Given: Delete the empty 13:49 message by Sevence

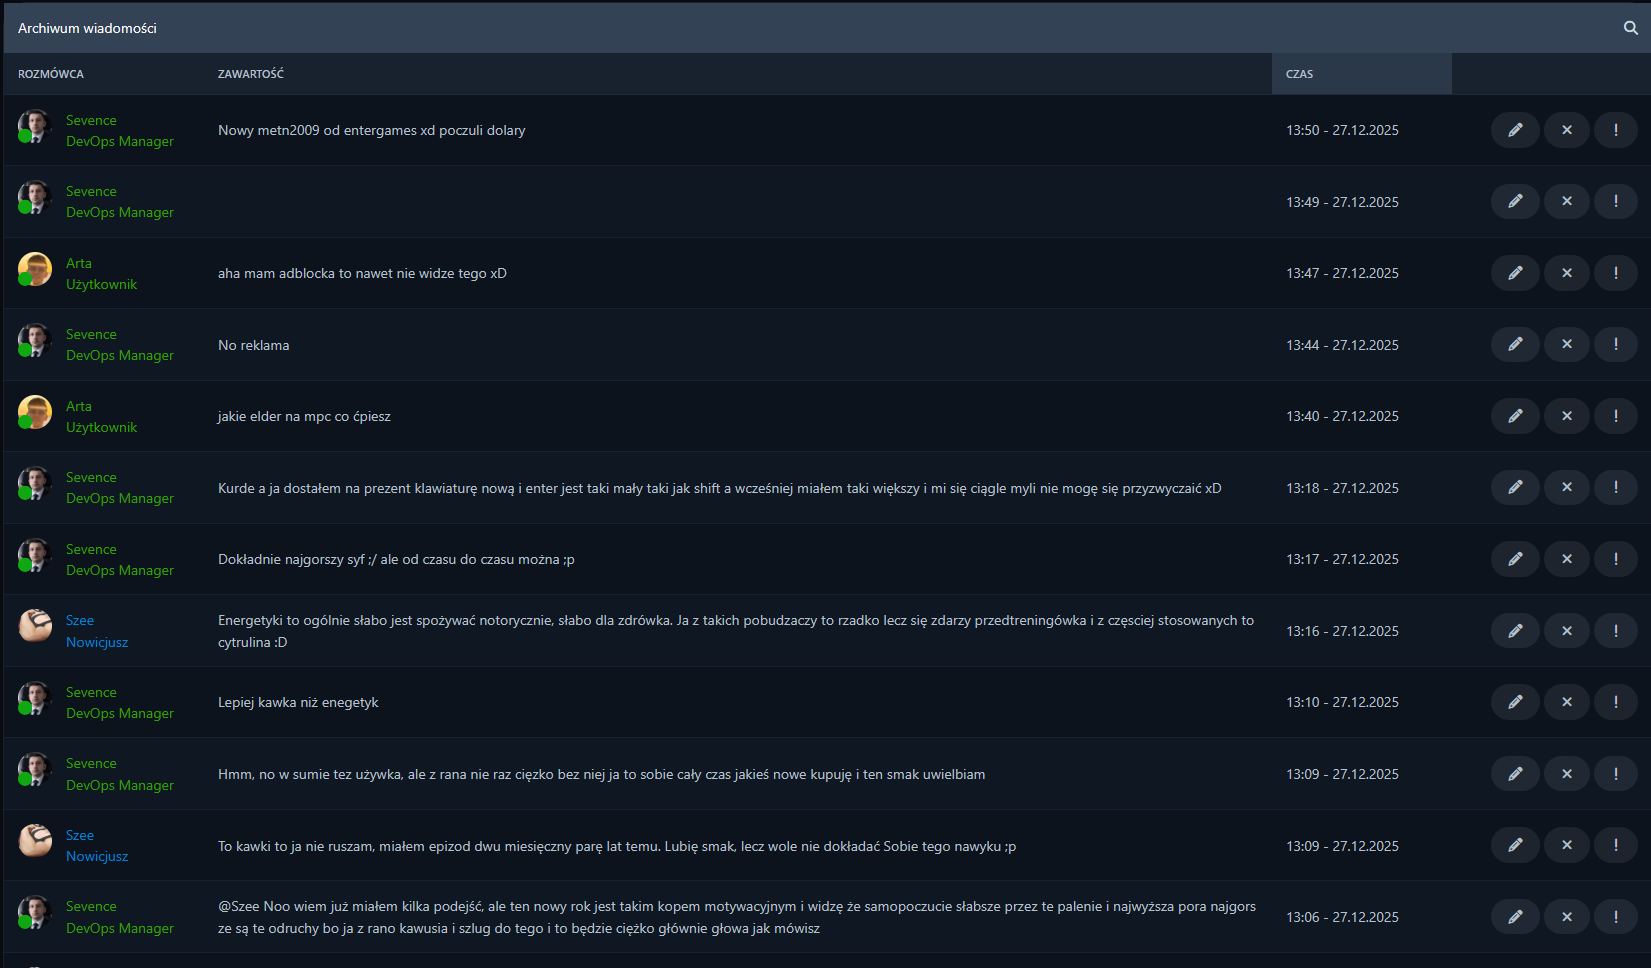Looking at the screenshot, I should [x=1566, y=201].
